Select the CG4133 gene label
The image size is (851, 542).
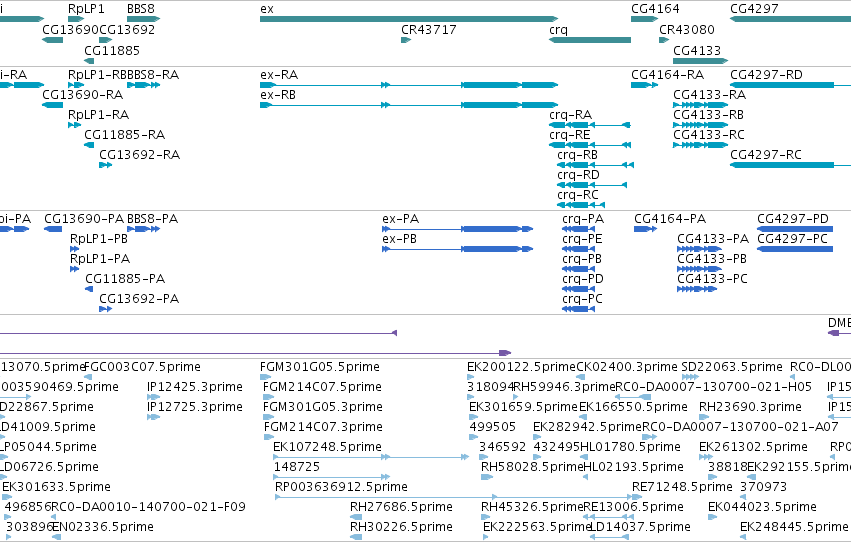(697, 50)
